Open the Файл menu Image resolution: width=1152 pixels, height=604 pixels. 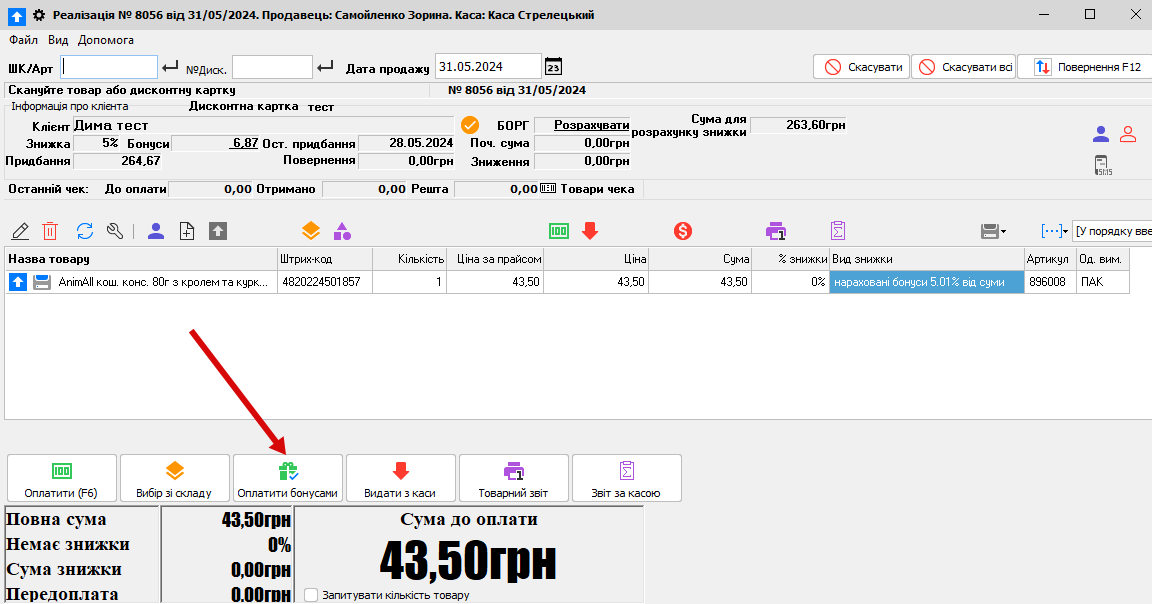tap(24, 40)
